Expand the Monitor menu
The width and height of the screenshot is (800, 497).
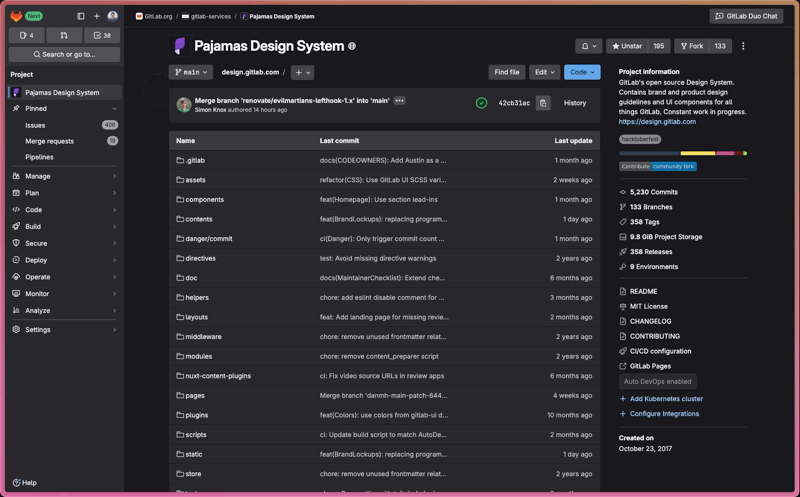click(65, 293)
